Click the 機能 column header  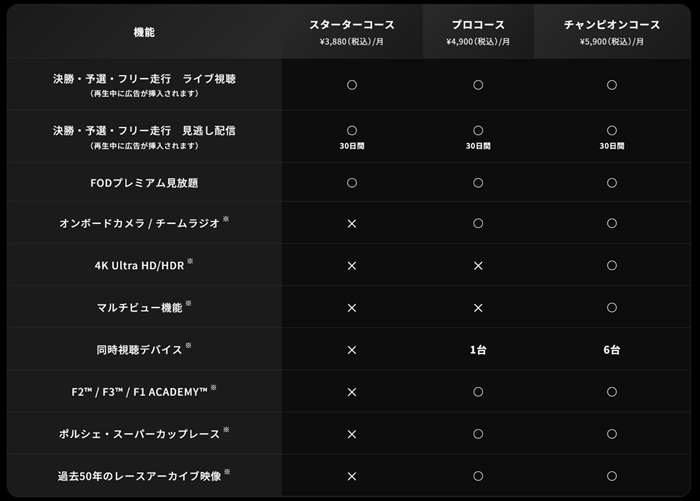point(144,33)
